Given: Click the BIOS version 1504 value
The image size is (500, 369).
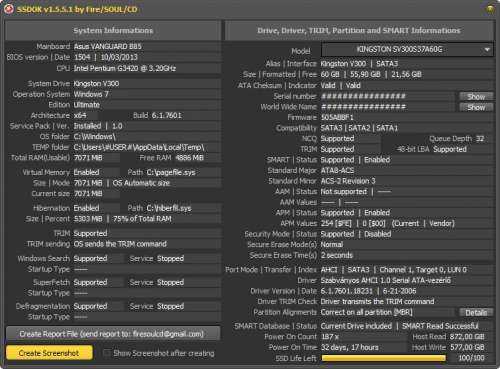Looking at the screenshot, I should coord(82,57).
